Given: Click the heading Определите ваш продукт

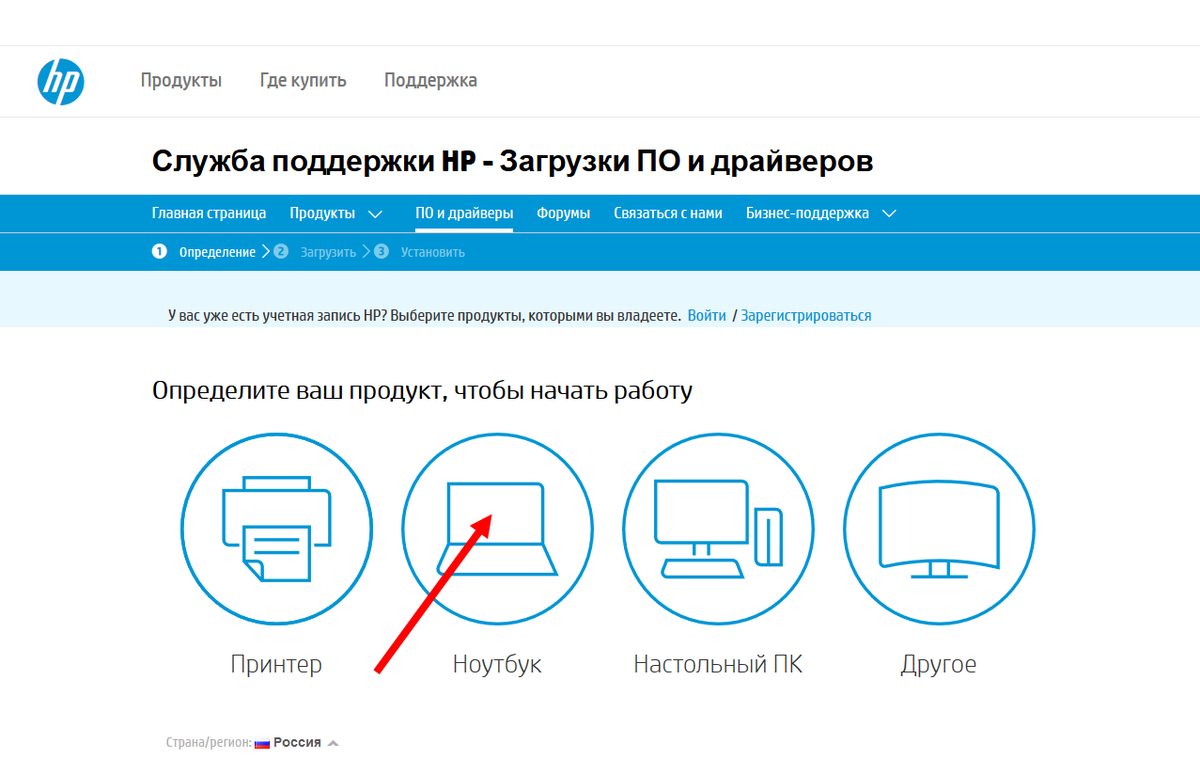Looking at the screenshot, I should coord(422,390).
